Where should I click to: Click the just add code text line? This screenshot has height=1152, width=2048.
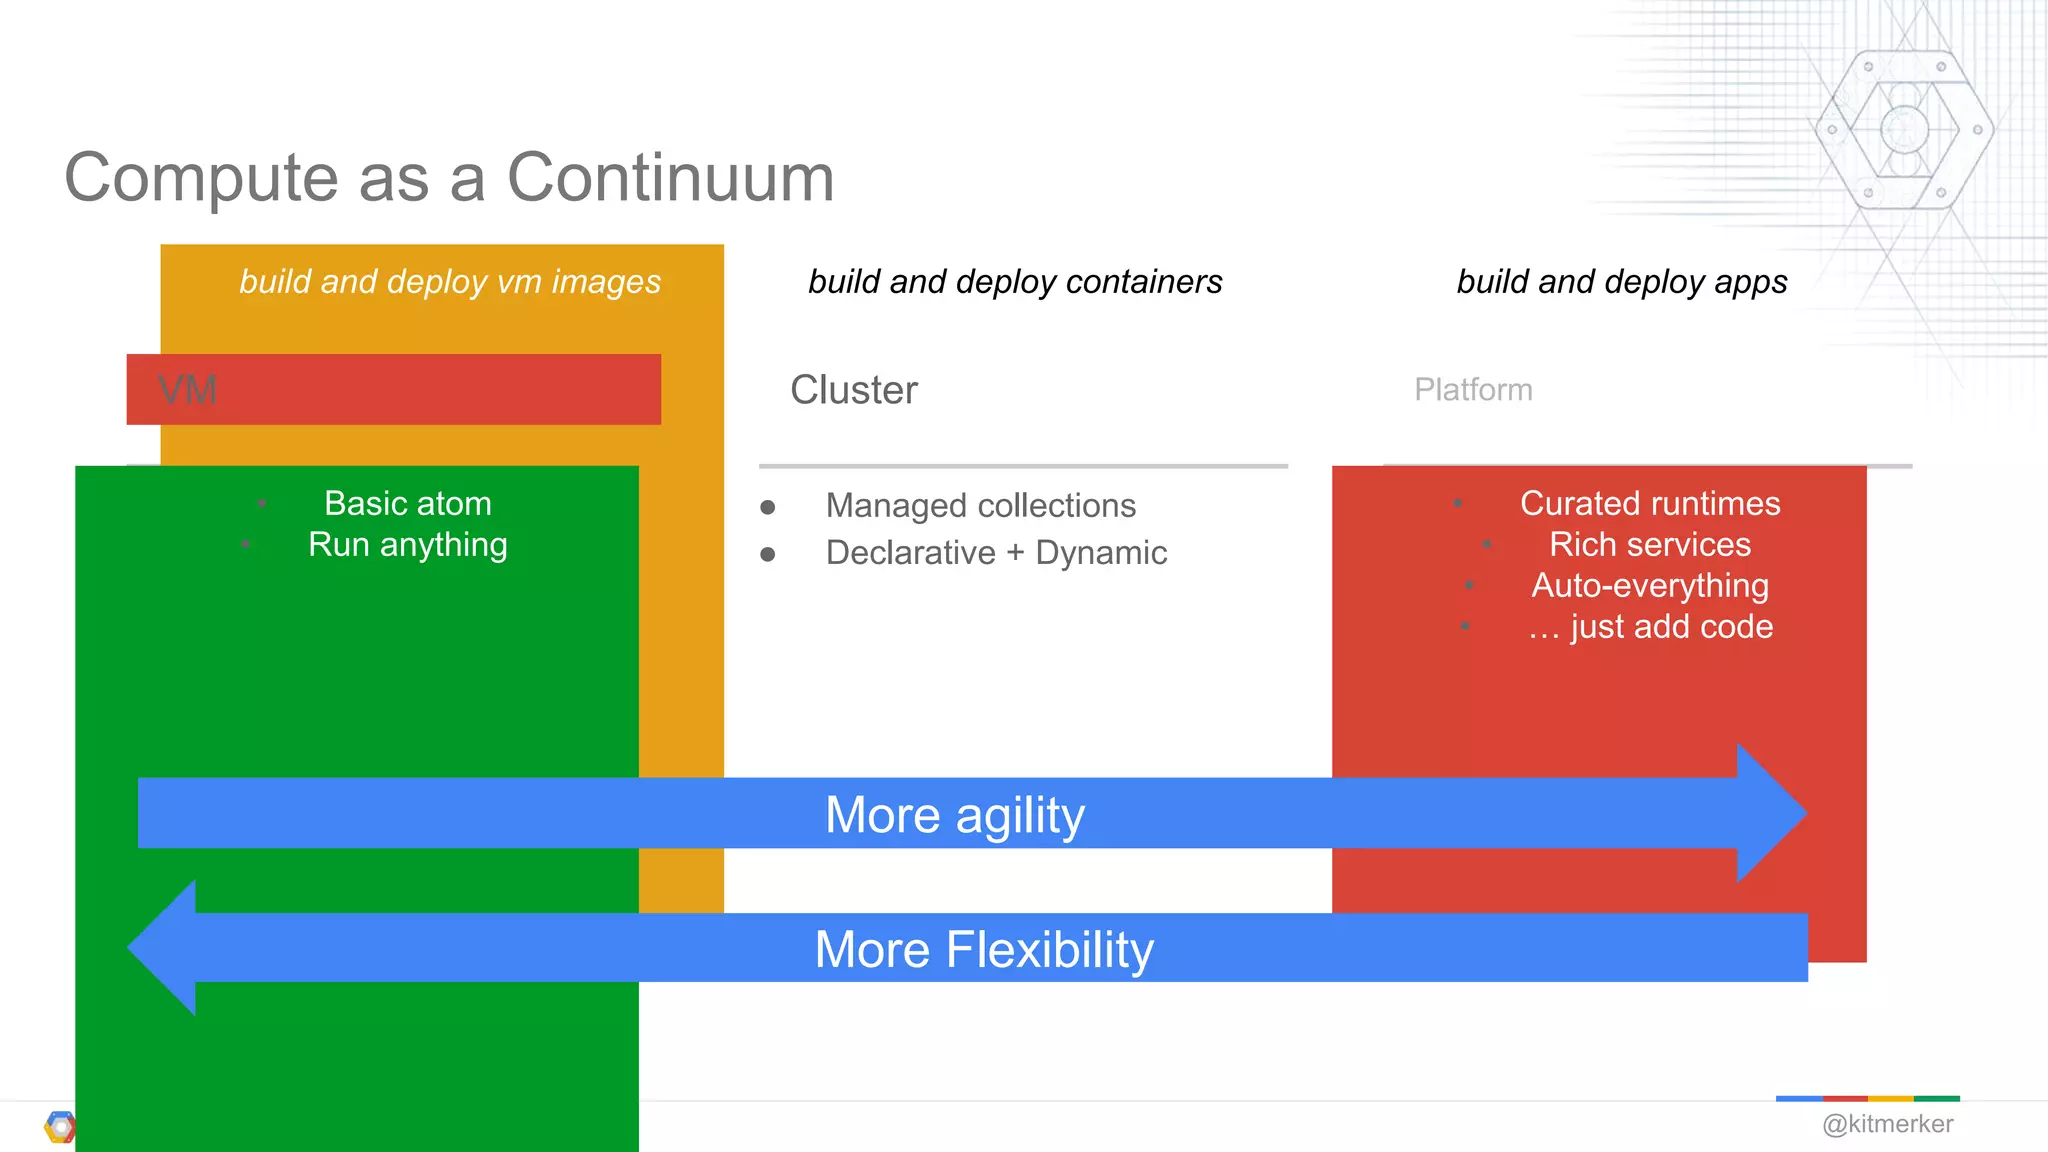point(1649,627)
